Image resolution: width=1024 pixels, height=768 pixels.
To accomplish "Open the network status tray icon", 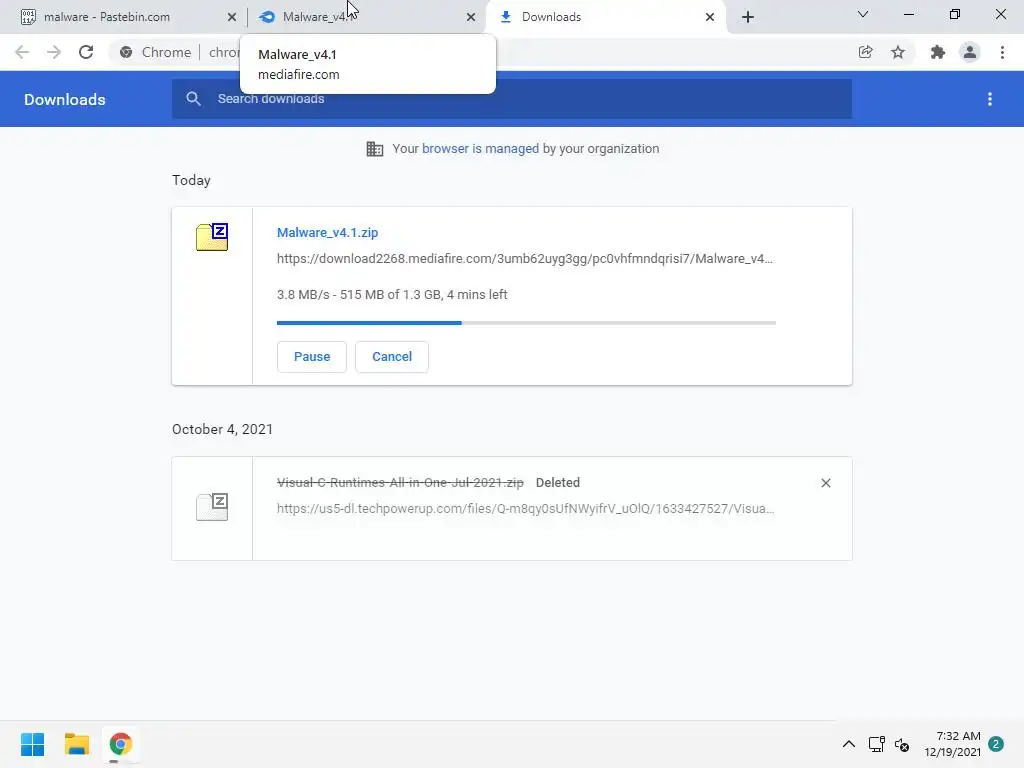I will (x=876, y=744).
